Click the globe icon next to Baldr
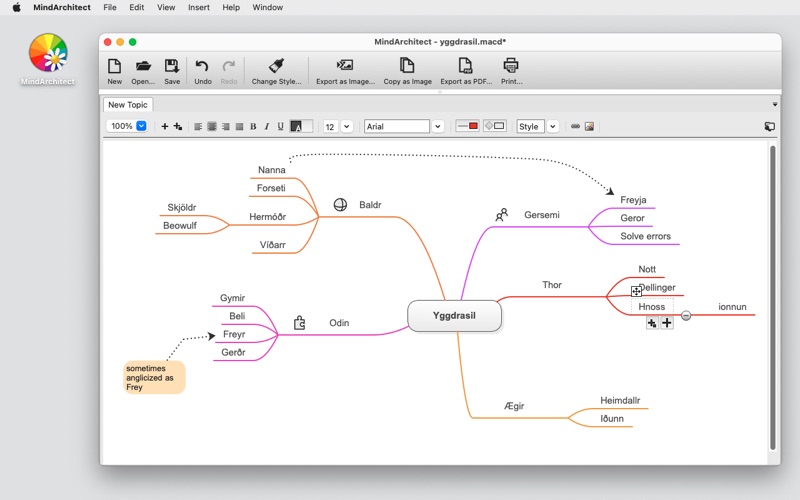Viewport: 800px width, 500px height. point(340,205)
